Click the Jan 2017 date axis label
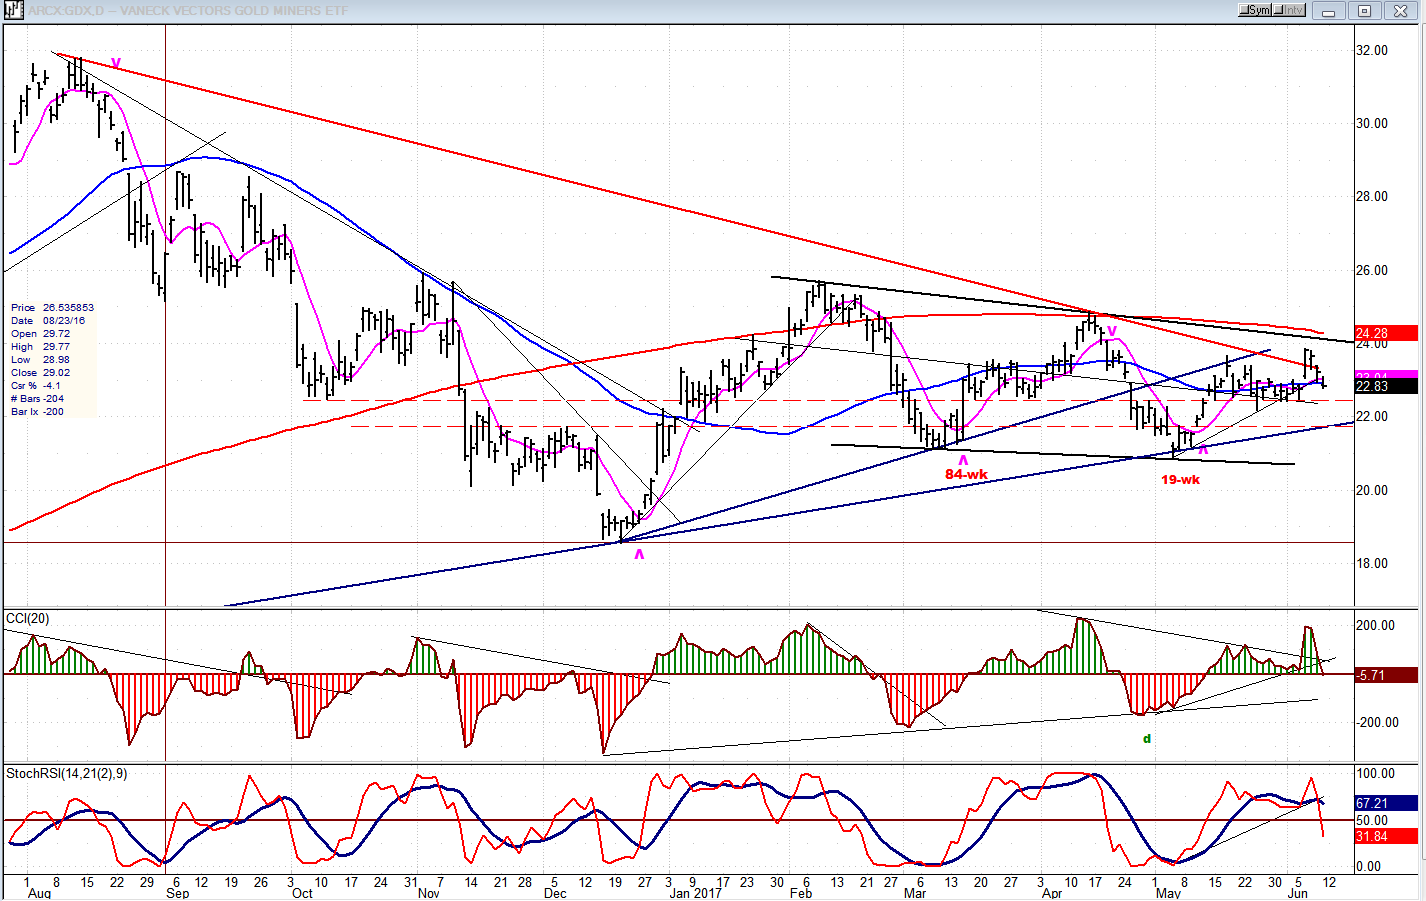Viewport: 1426px width, 901px height. pos(693,893)
